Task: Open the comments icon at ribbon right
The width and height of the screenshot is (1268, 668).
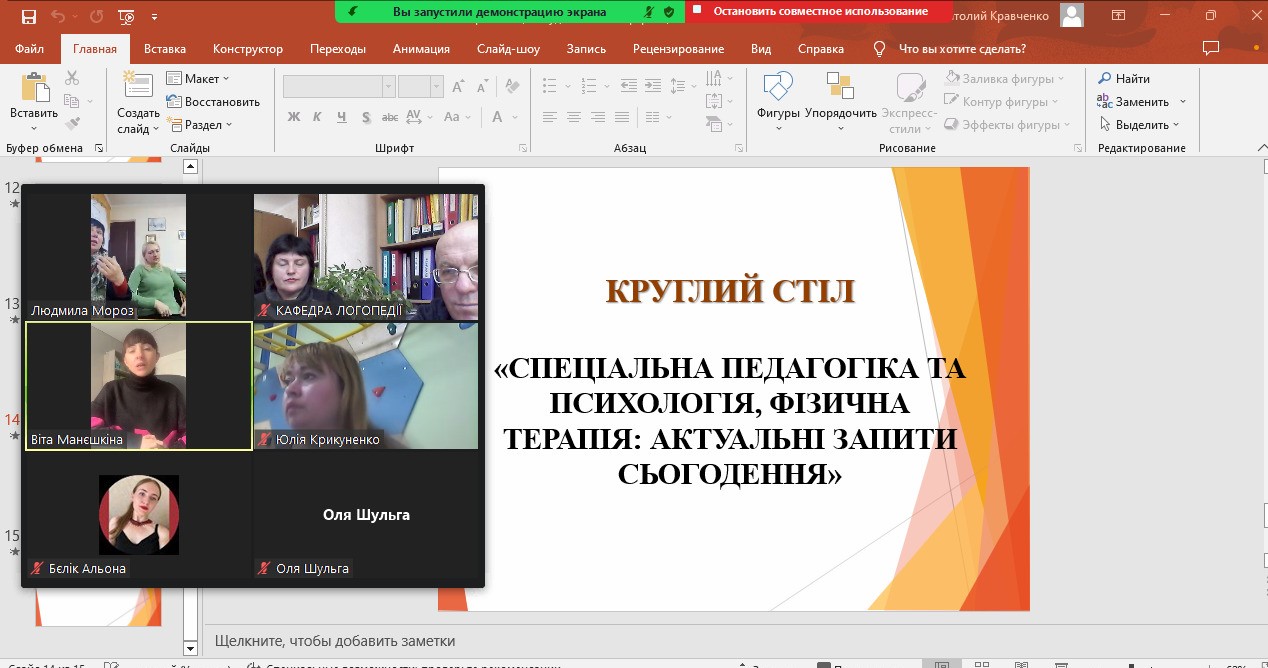Action: pos(1211,49)
